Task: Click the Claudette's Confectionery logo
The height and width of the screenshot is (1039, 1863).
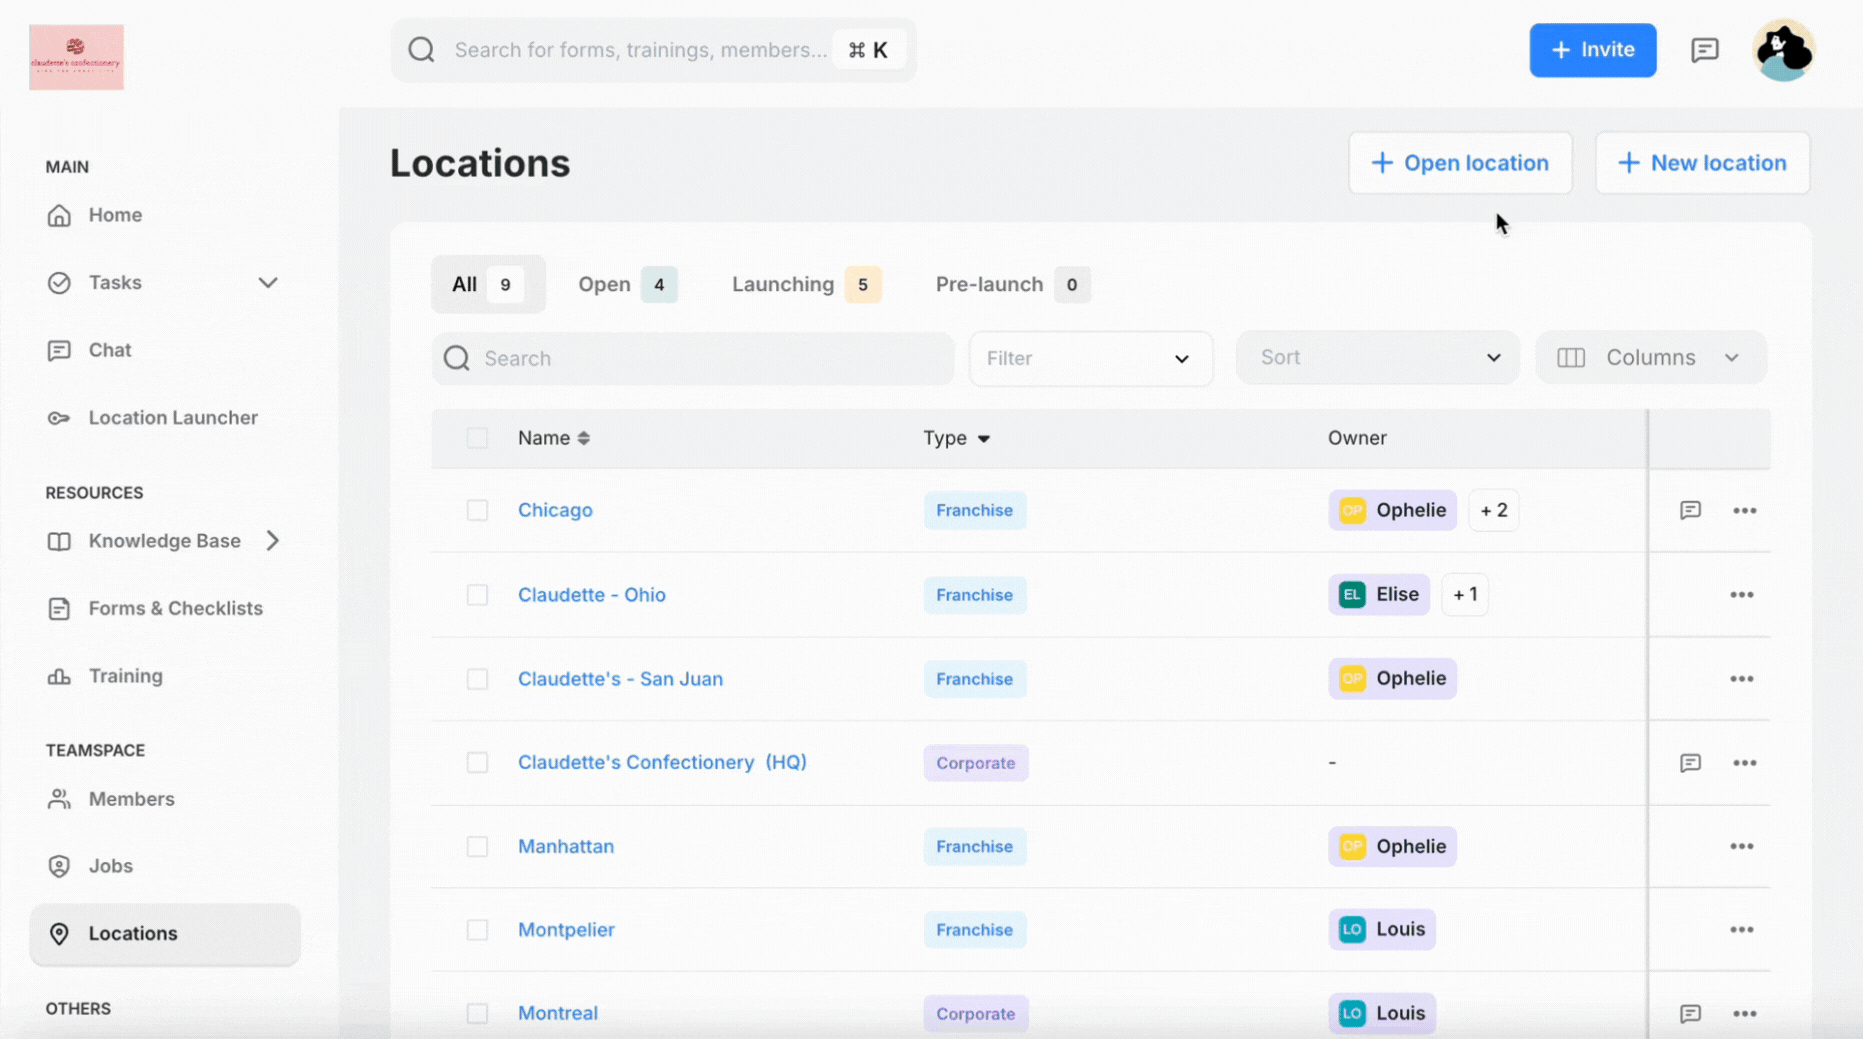Action: point(76,57)
